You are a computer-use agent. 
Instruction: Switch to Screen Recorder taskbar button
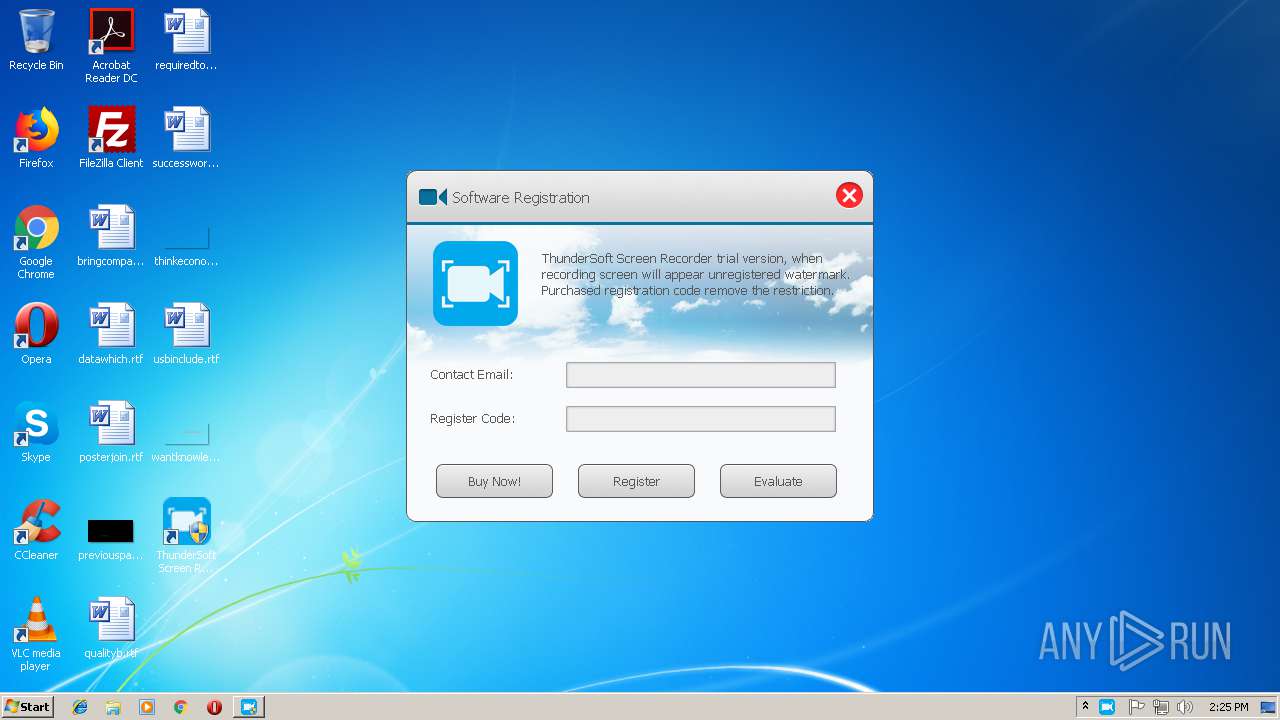click(x=249, y=707)
